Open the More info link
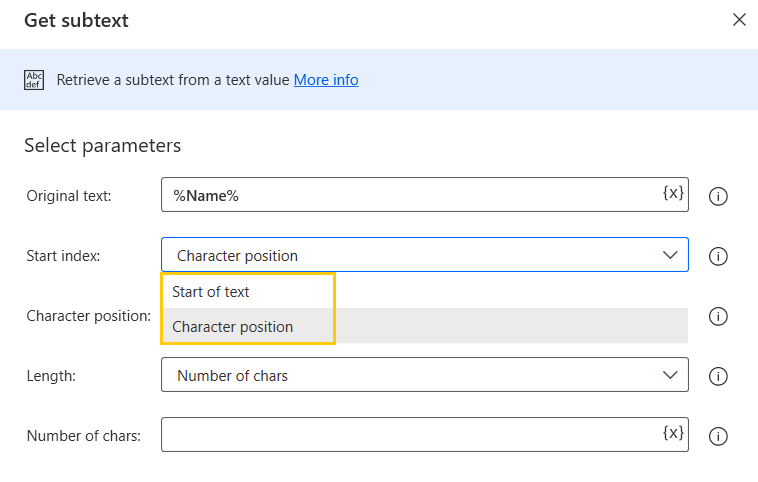This screenshot has width=758, height=482. pos(326,80)
